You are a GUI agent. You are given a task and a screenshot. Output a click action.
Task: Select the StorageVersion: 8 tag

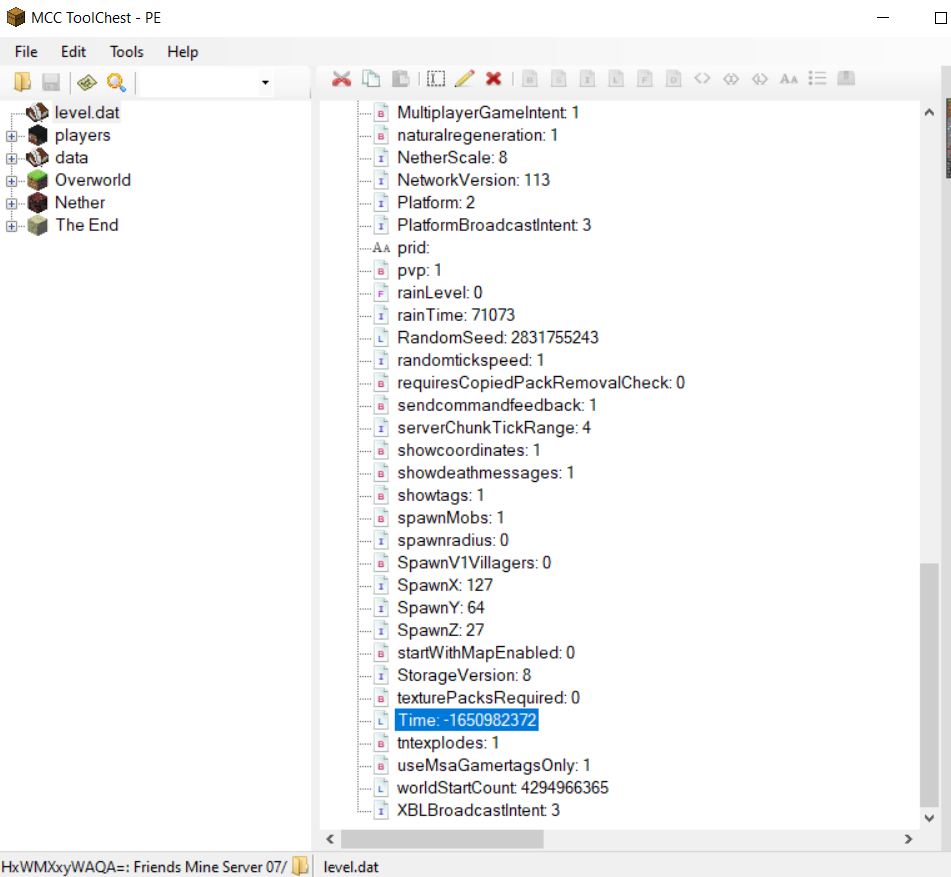coord(464,675)
